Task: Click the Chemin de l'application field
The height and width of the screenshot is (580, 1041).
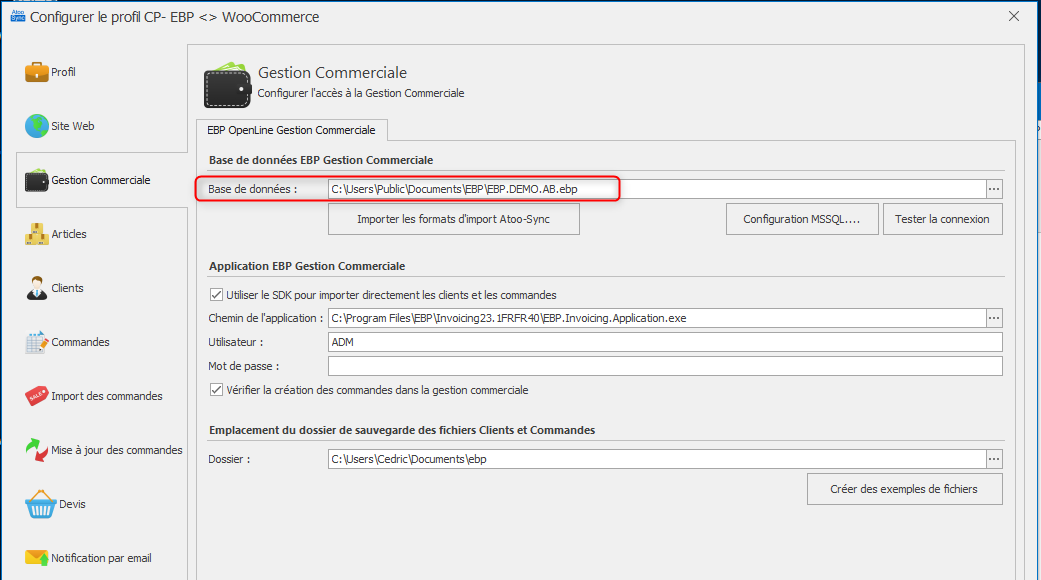Action: 657,318
